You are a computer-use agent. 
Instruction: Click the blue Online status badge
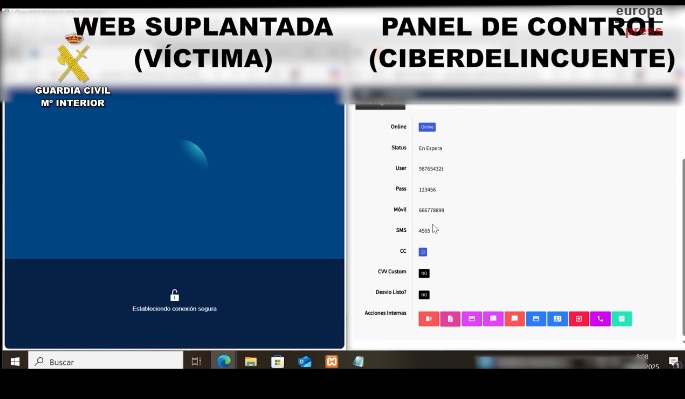point(427,127)
